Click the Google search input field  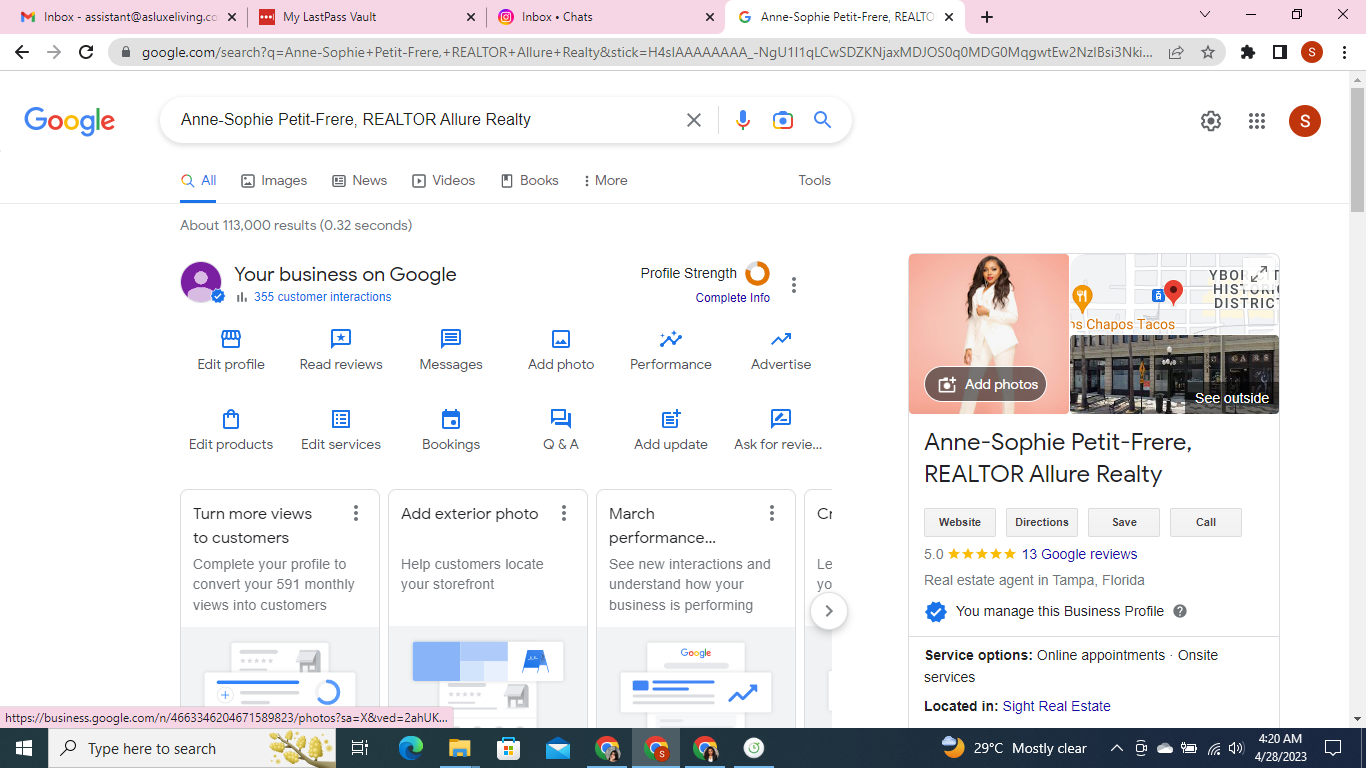(x=426, y=120)
